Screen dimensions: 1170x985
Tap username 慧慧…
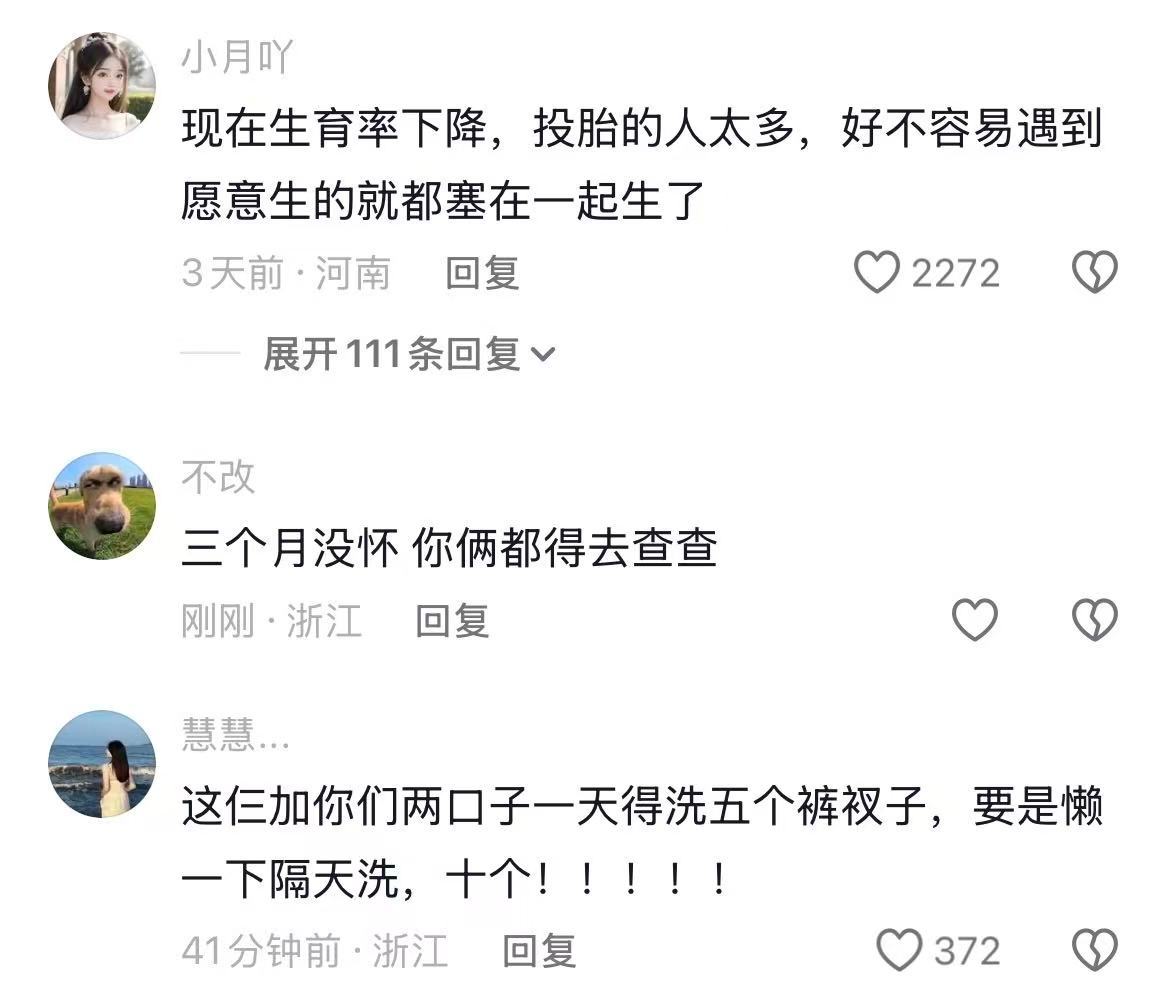click(x=236, y=736)
